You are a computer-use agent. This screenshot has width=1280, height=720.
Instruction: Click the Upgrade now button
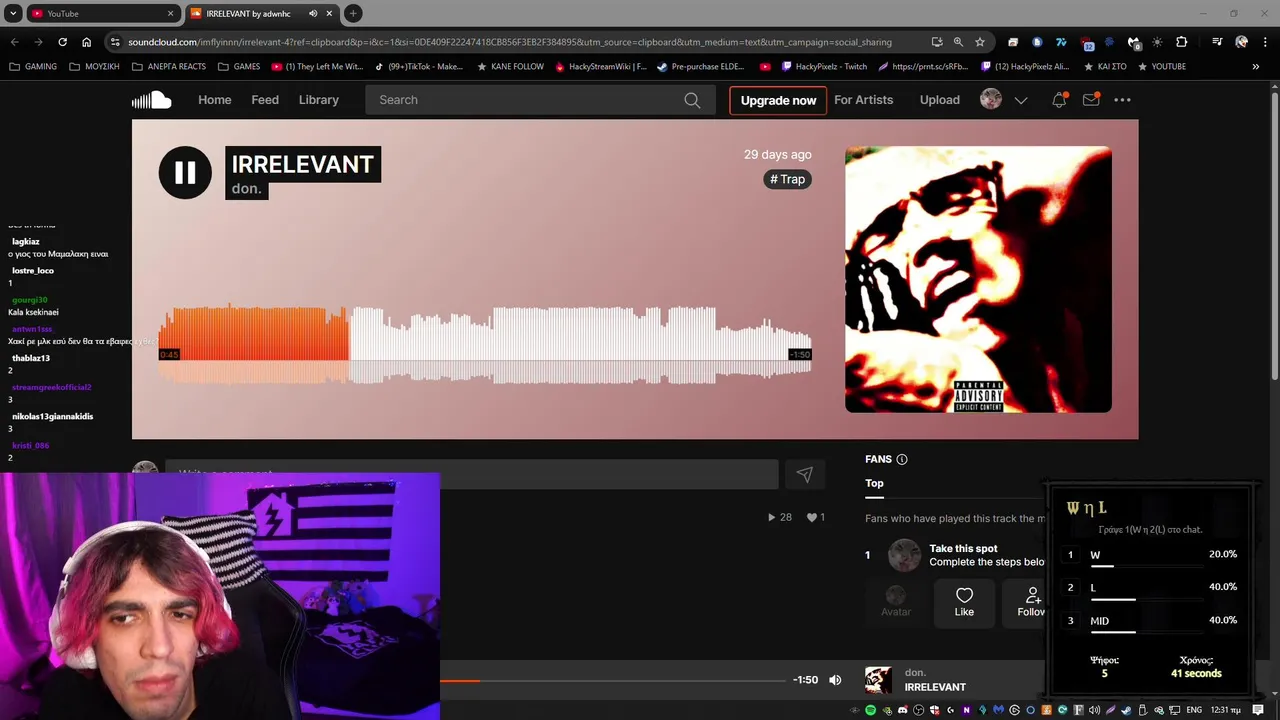pyautogui.click(x=778, y=100)
